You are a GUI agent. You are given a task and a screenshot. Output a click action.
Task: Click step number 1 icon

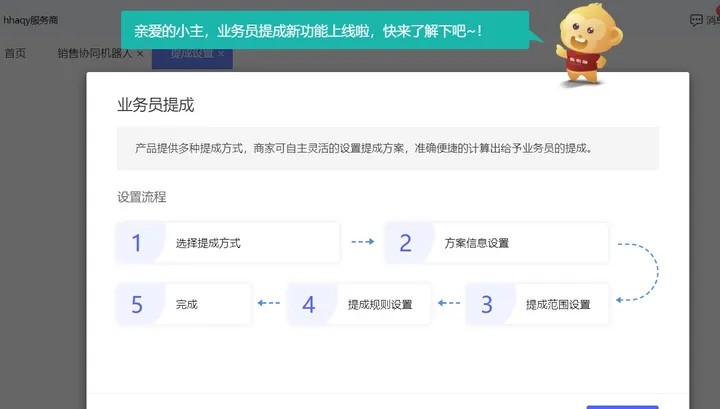point(137,243)
